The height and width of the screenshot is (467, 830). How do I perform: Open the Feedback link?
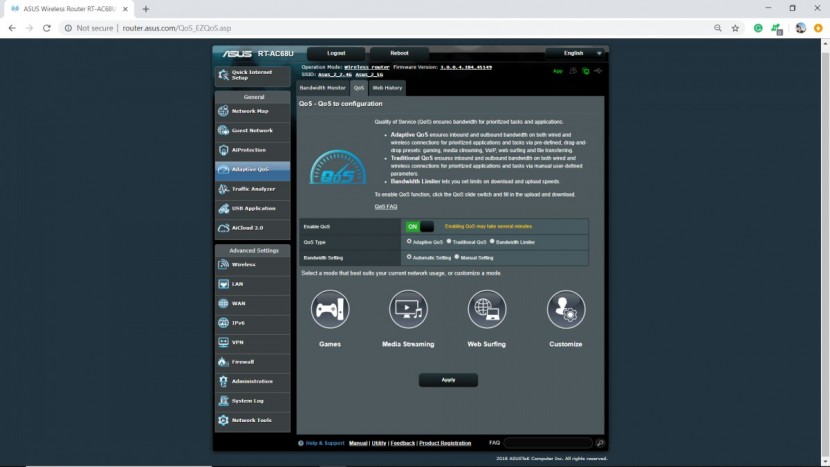click(403, 443)
